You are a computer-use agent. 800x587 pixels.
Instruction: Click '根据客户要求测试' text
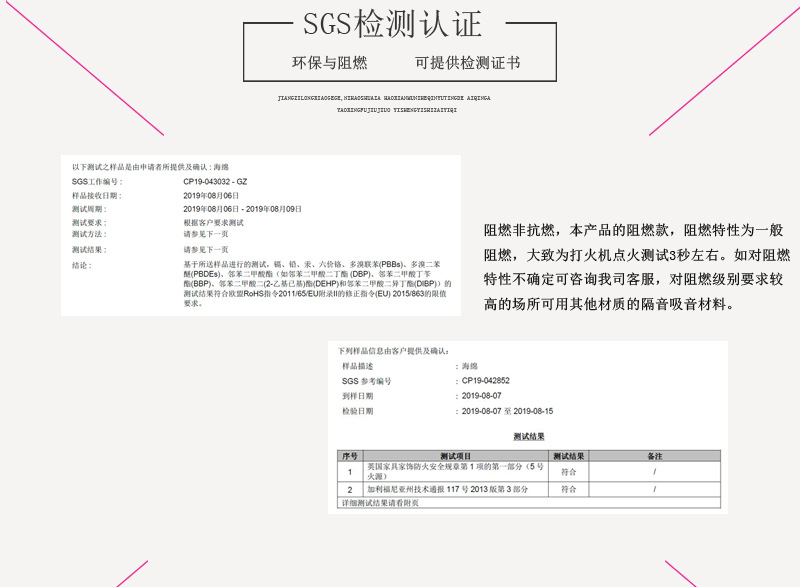coord(214,223)
